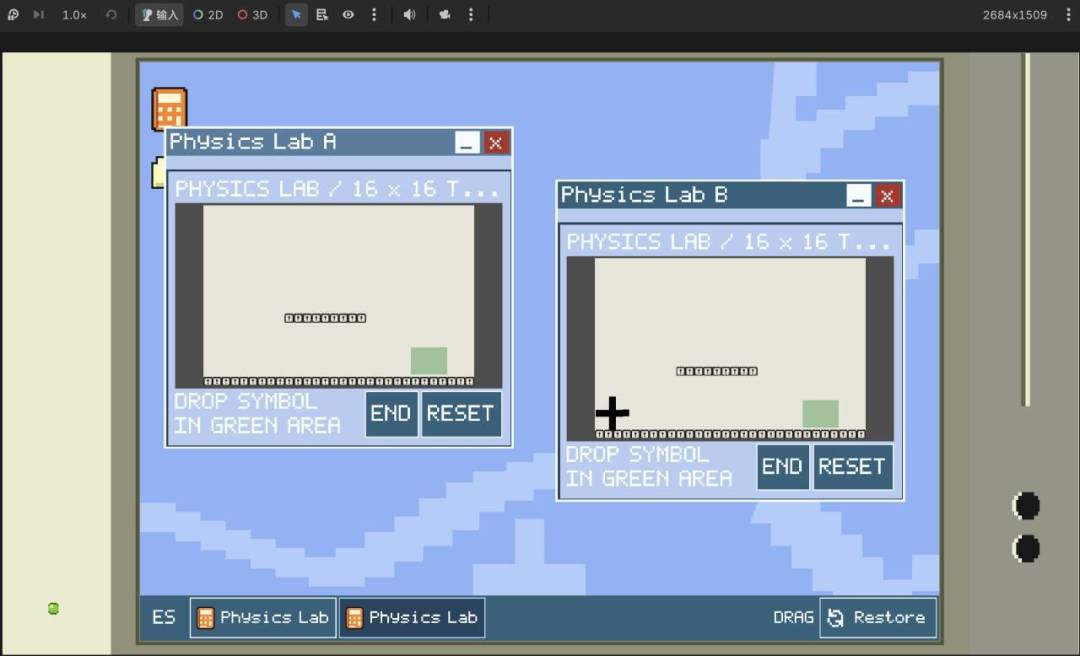The image size is (1080, 656).
Task: Click END in Physics Lab B
Action: pos(782,467)
